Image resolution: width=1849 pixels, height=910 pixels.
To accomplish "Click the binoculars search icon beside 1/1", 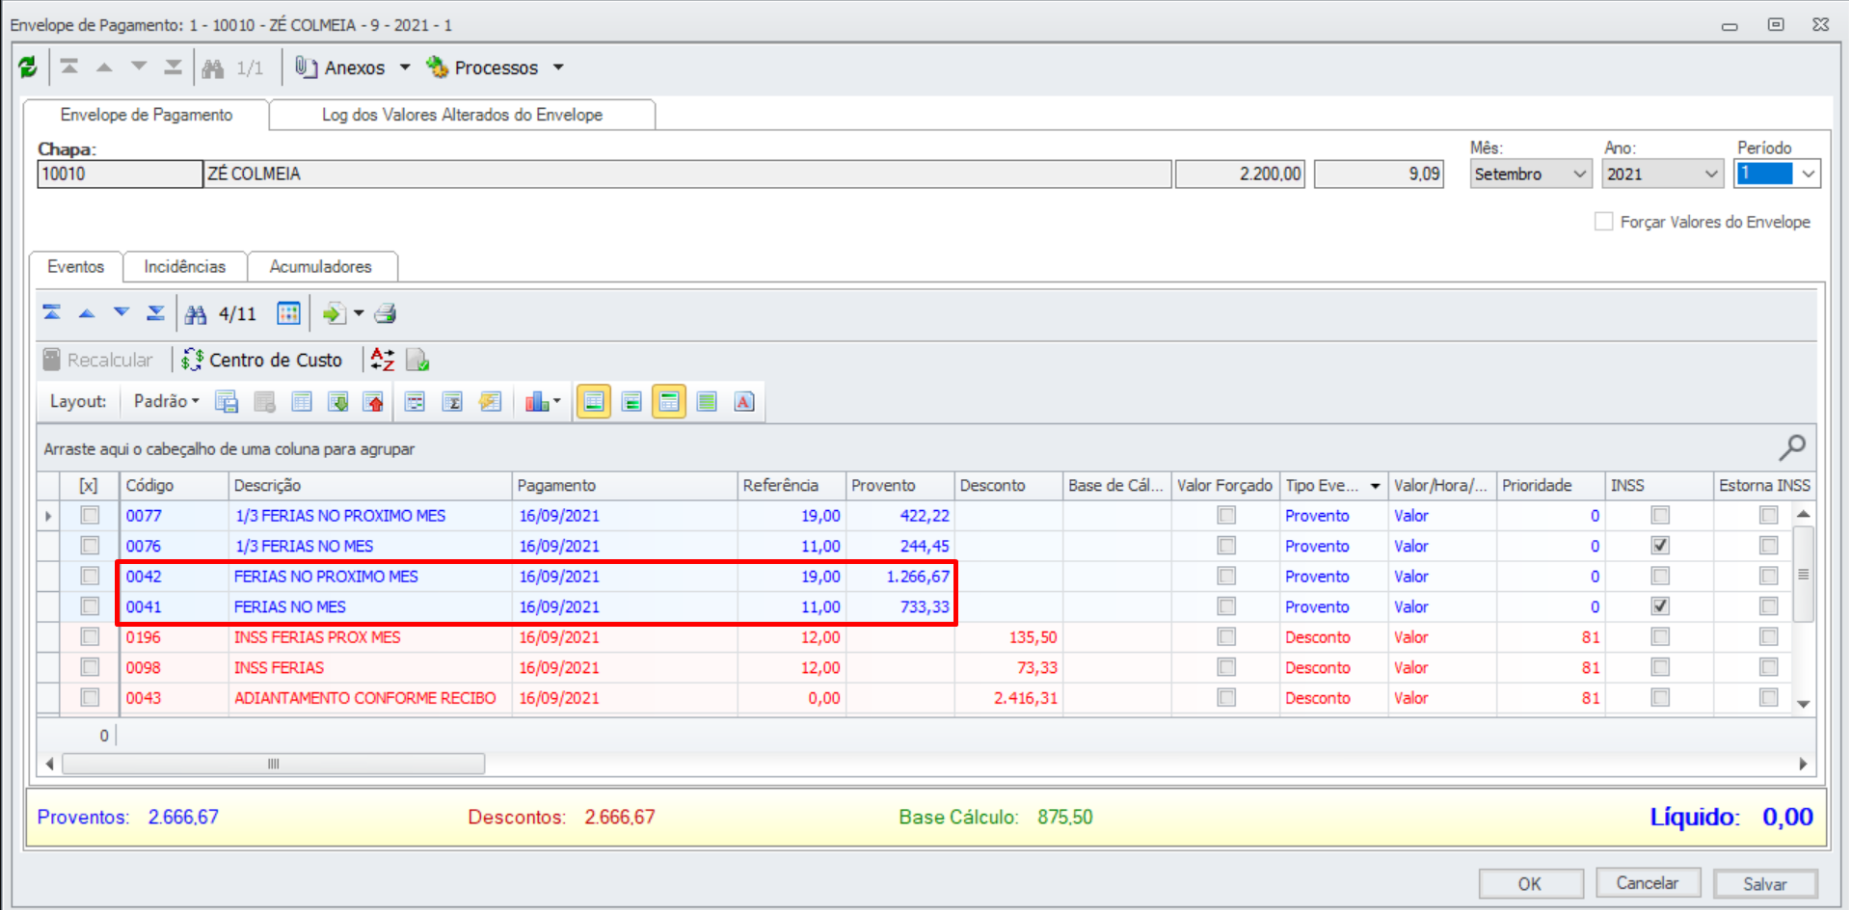I will 213,68.
